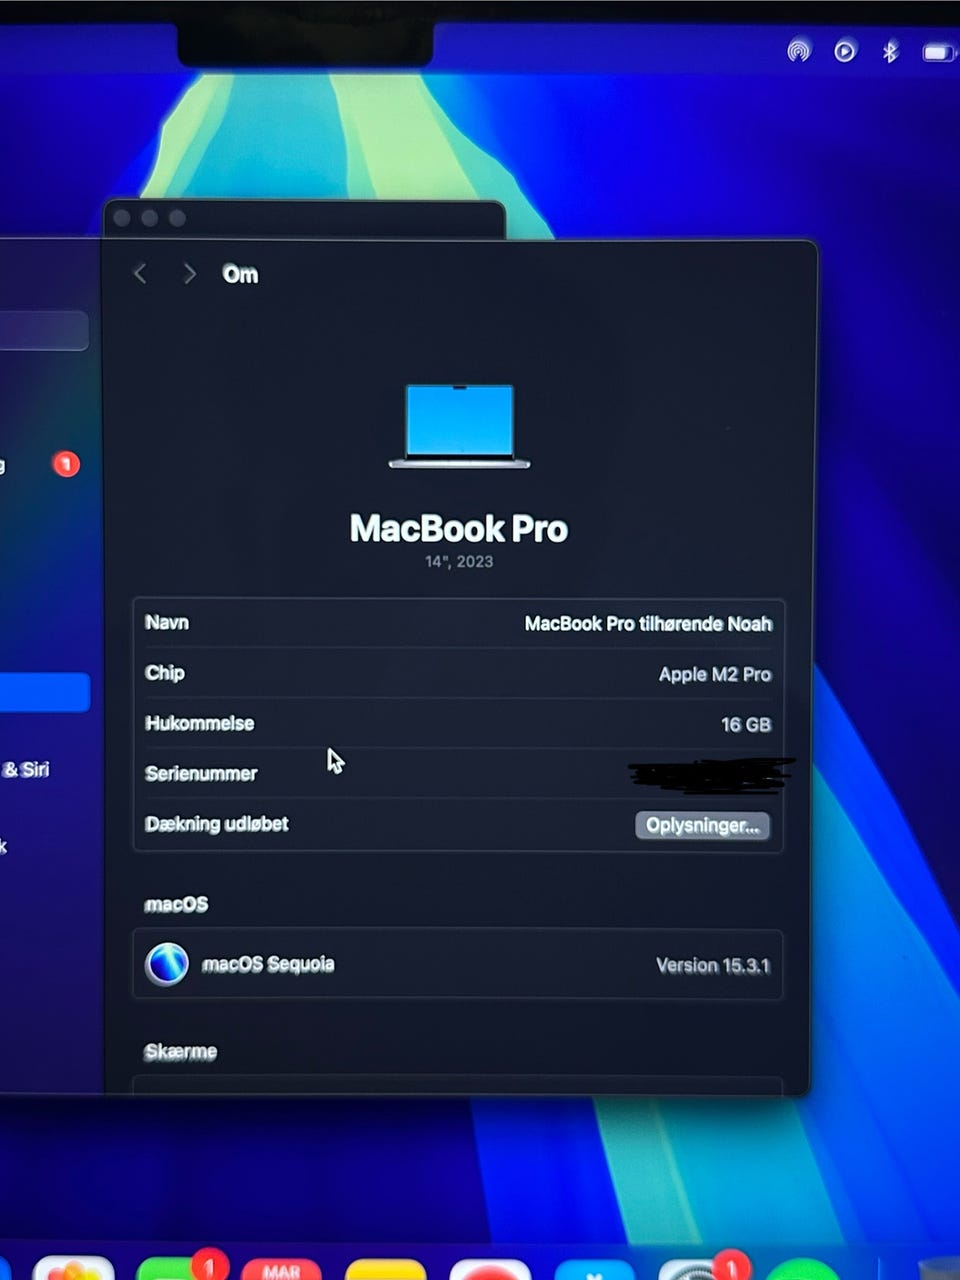Screen dimensions: 960x1280
Task: Click the 14", 2023 model text
Action: coord(459,561)
